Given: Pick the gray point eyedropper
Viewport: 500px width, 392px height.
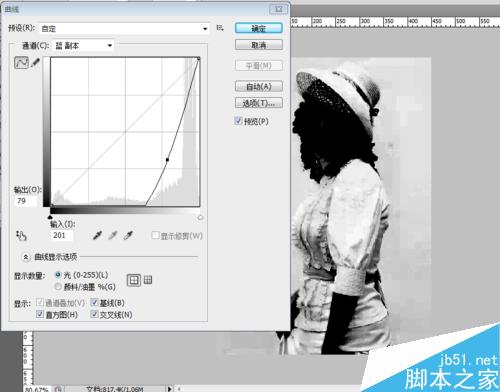Looking at the screenshot, I should coord(113,236).
